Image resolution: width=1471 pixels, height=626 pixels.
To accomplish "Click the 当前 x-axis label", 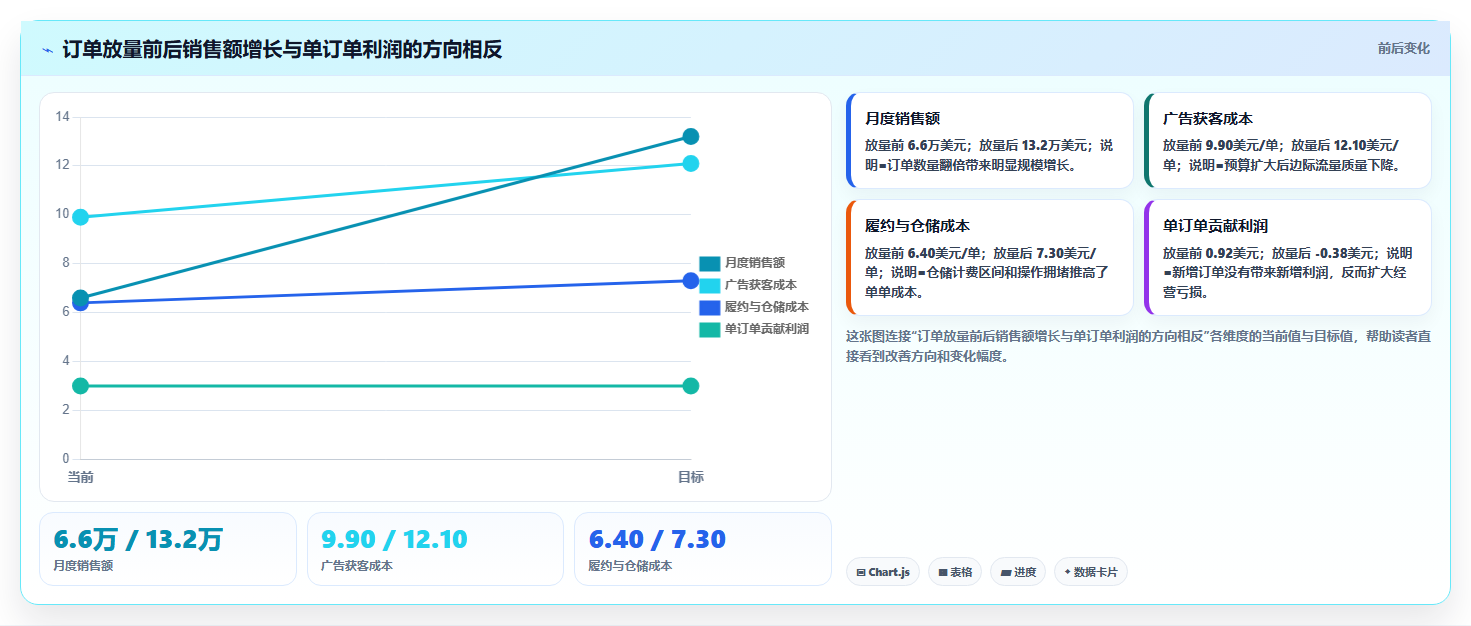I will [x=81, y=477].
